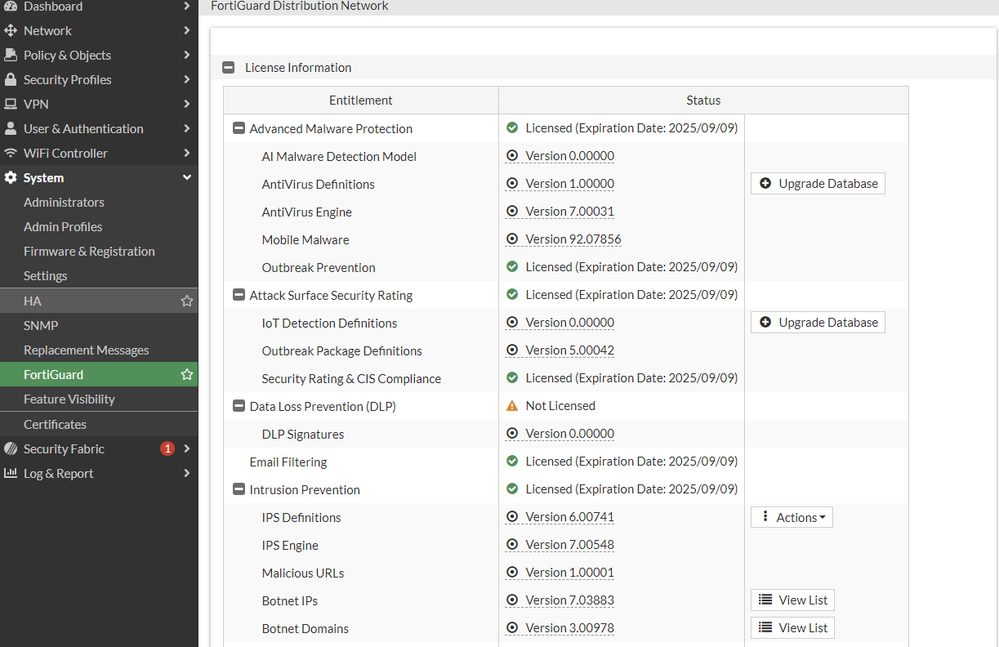The image size is (999, 647).
Task: Click Version 7.00548 for IPS Engine
Action: coord(570,545)
